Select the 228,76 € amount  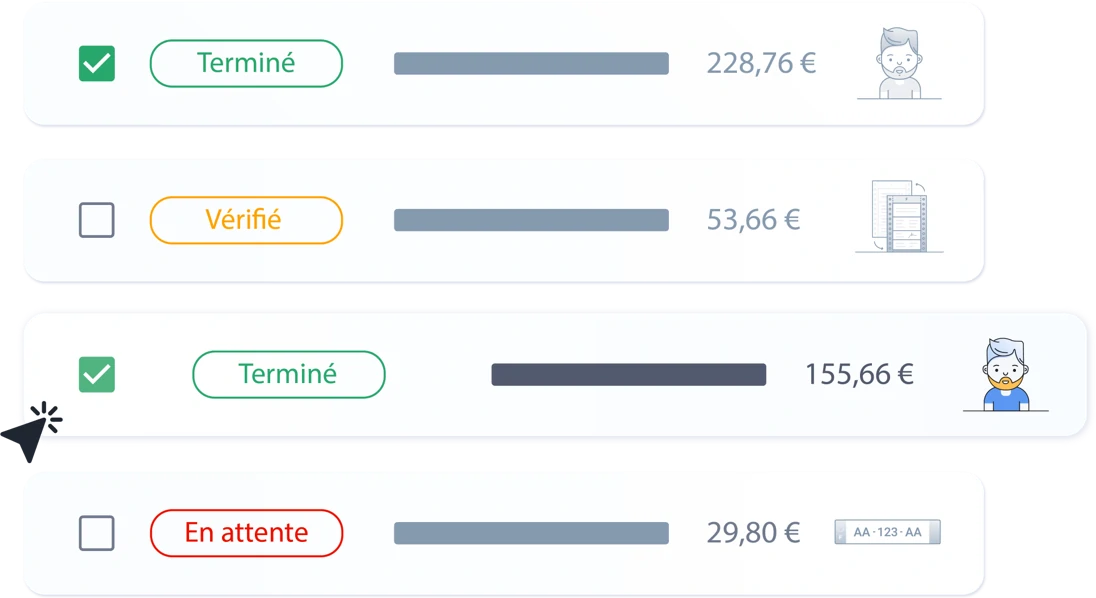761,64
